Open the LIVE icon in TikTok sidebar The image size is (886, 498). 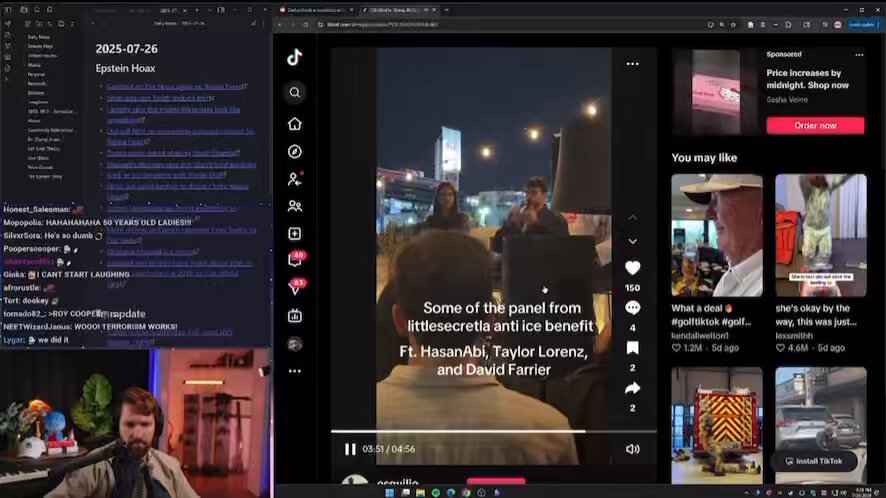tap(294, 316)
